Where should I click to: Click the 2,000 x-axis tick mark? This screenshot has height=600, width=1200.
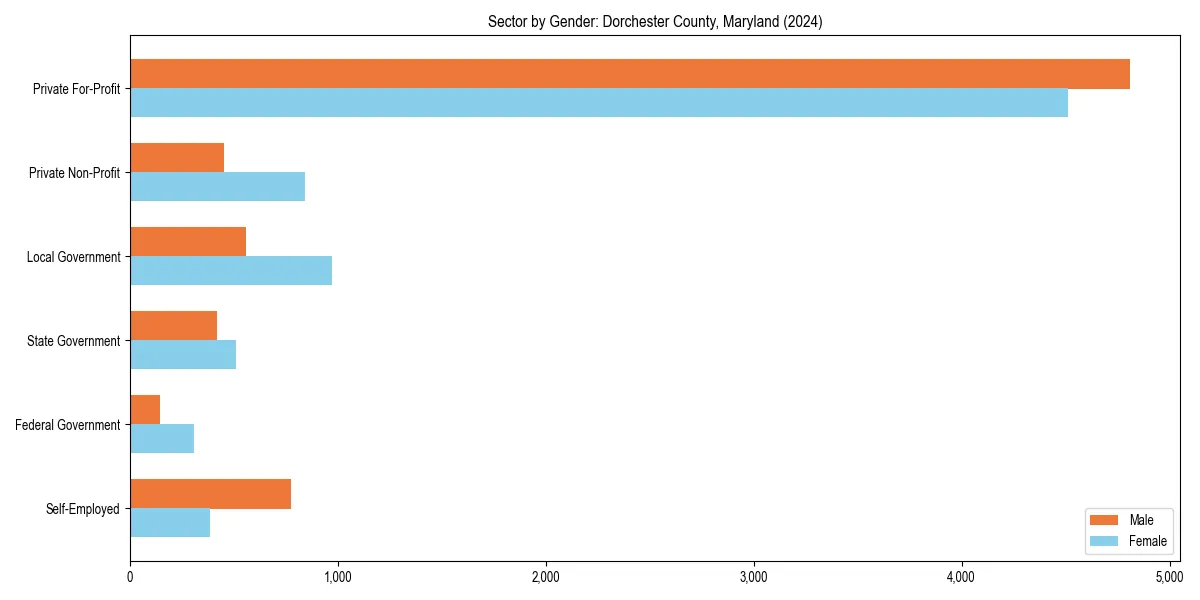pyautogui.click(x=546, y=561)
